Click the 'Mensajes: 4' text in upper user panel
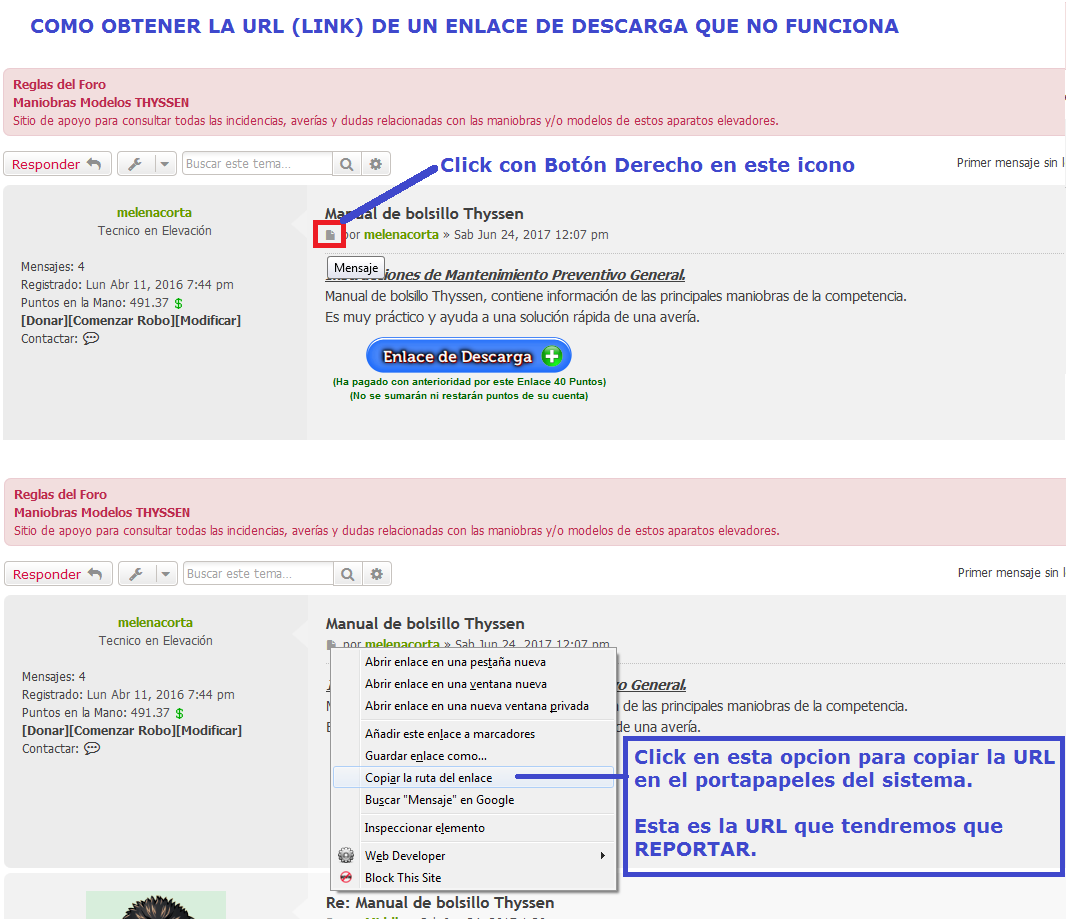 [52, 267]
